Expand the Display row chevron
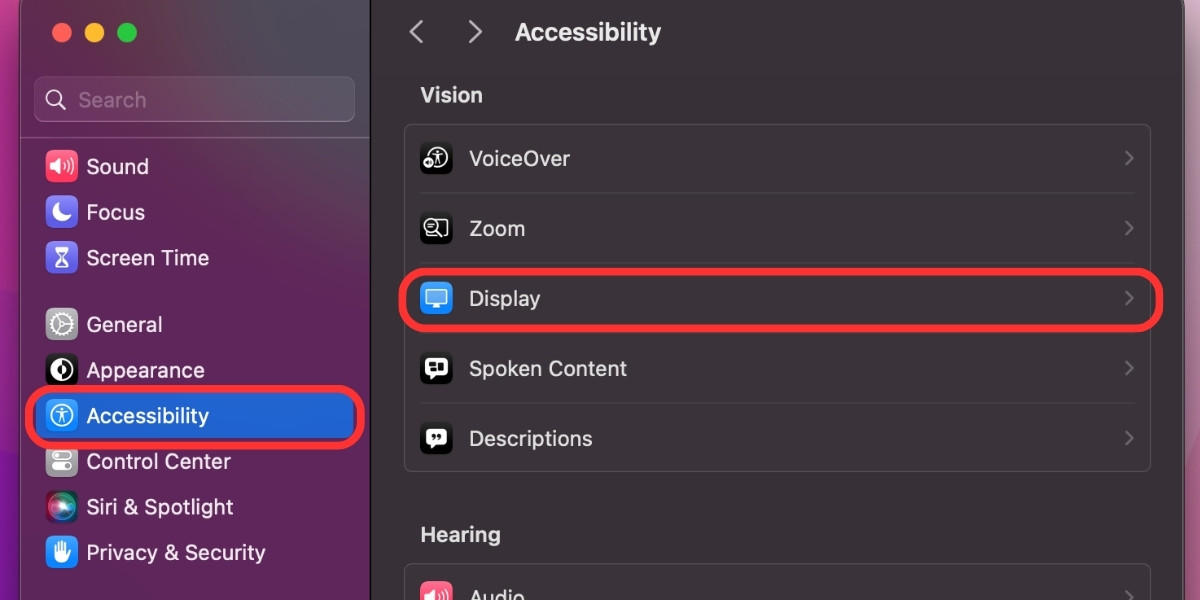Image resolution: width=1200 pixels, height=600 pixels. click(x=1129, y=298)
